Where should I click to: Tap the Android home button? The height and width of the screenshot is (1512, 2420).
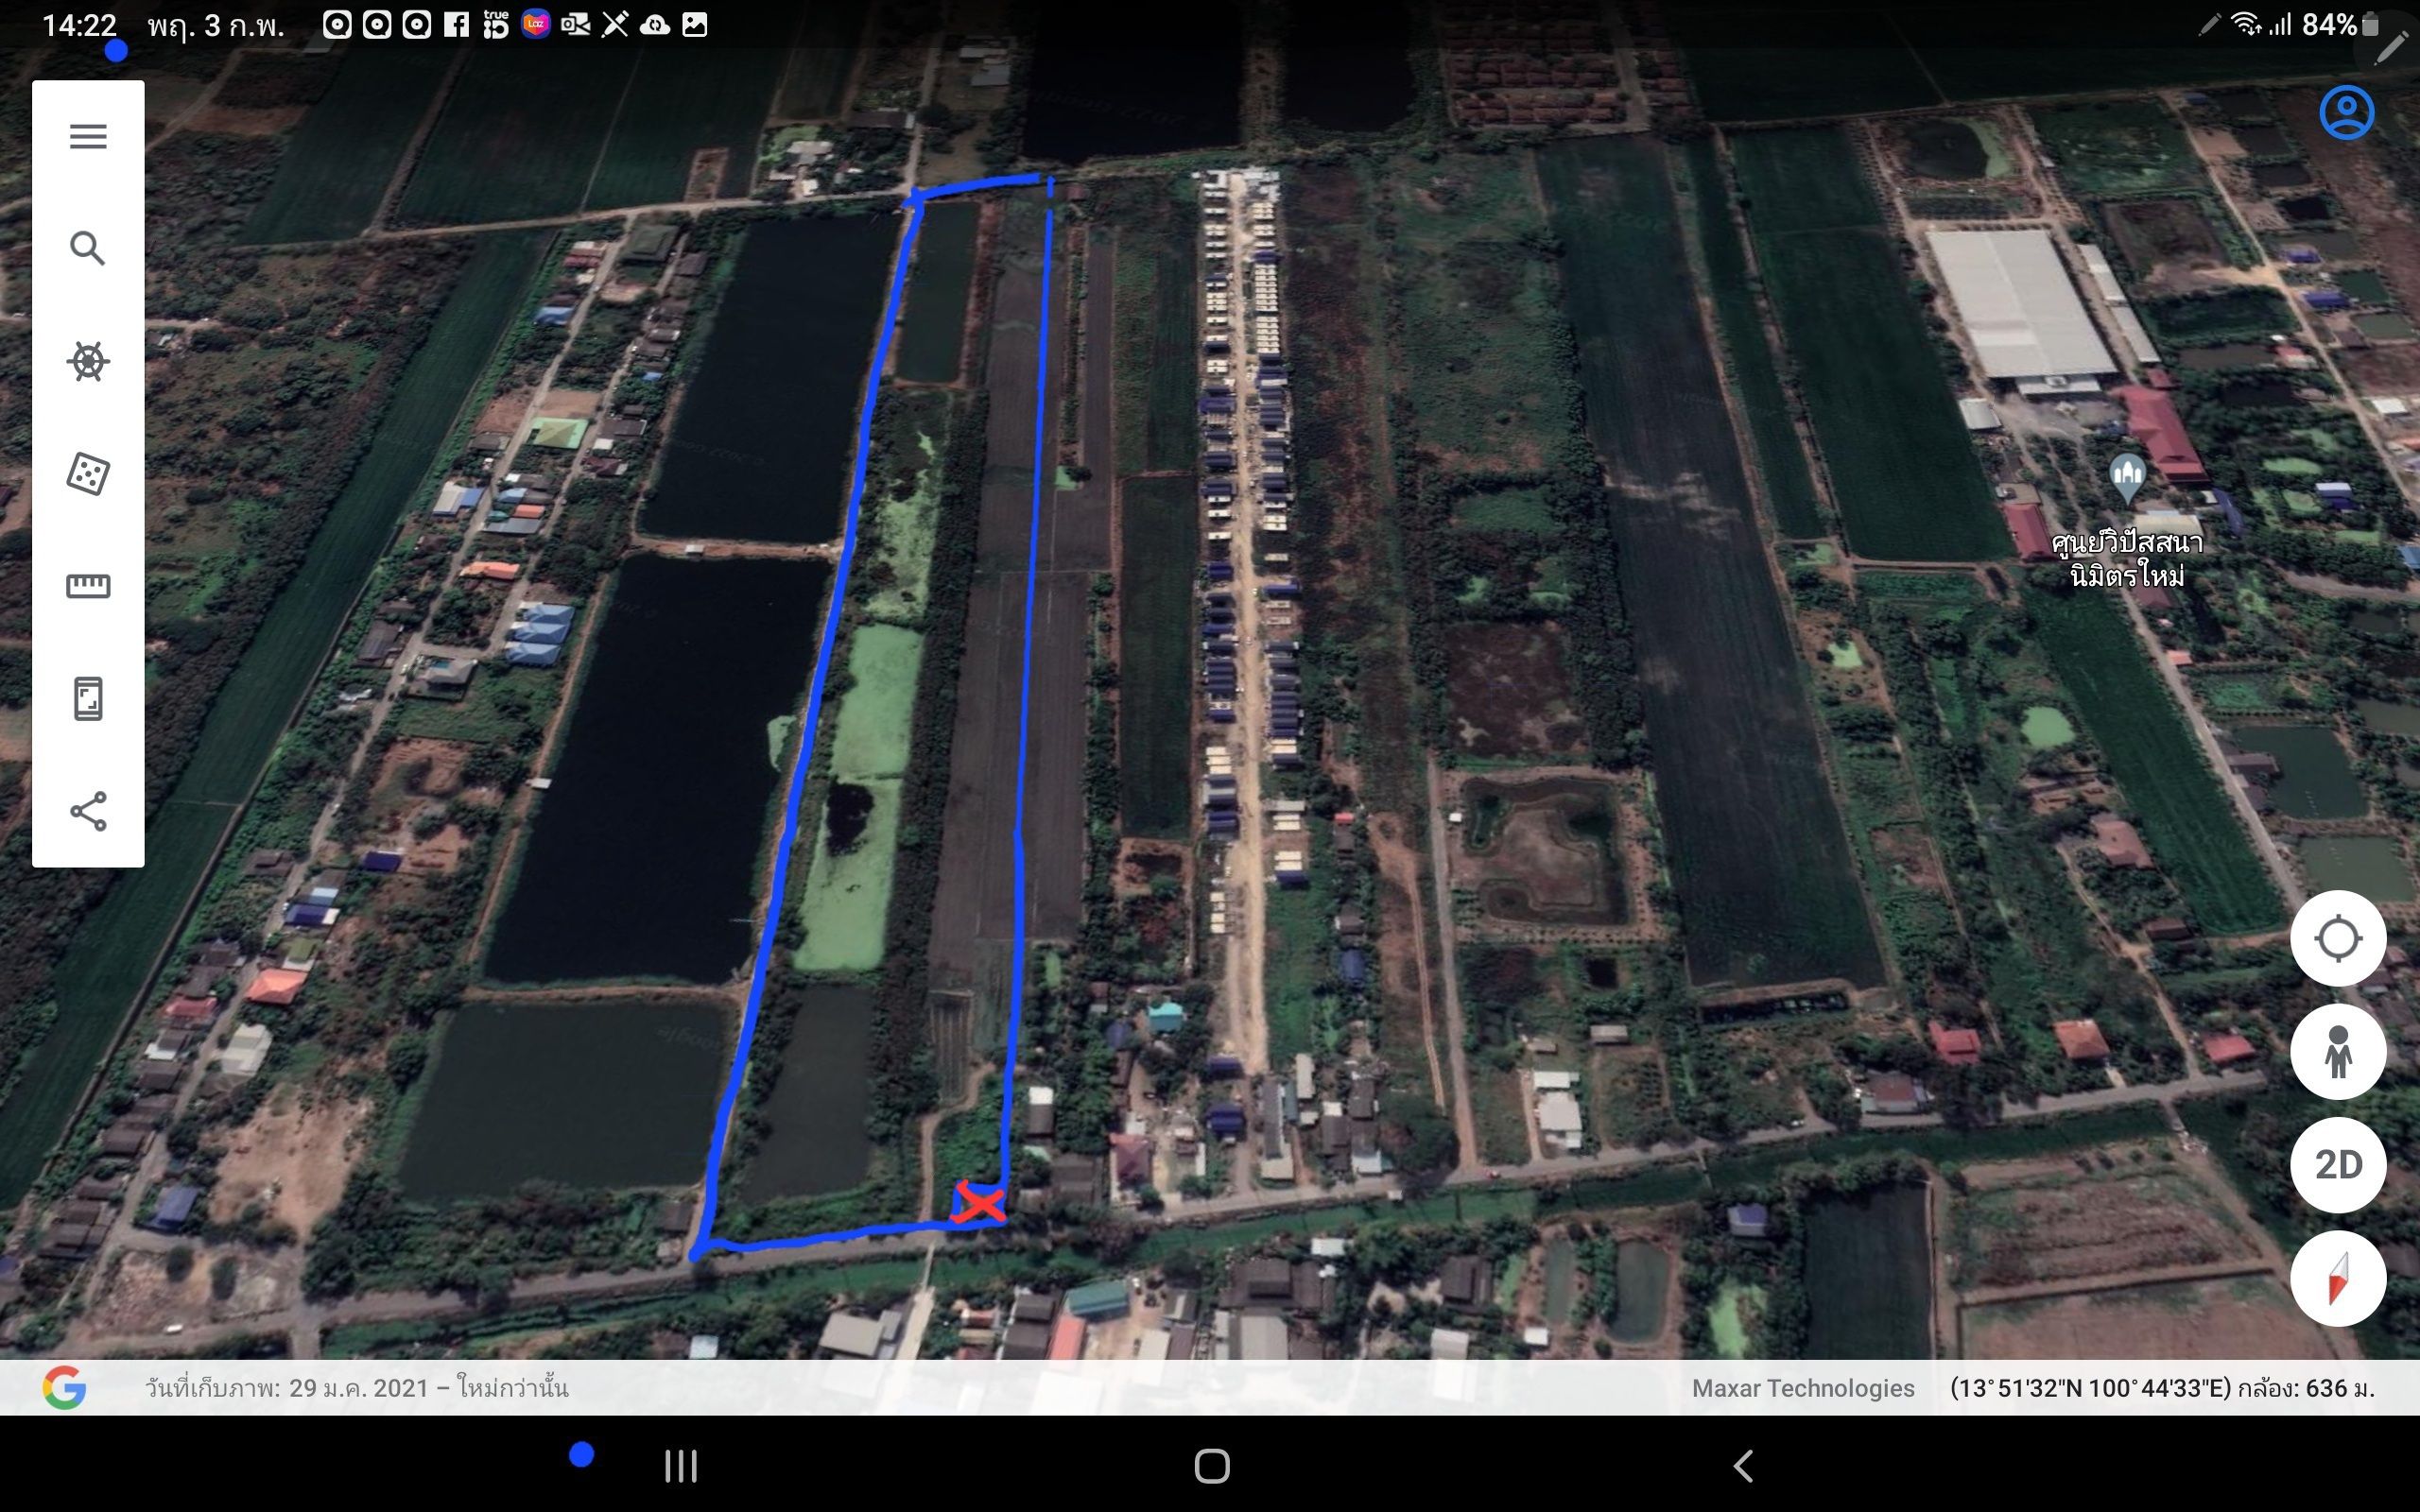1211,1466
